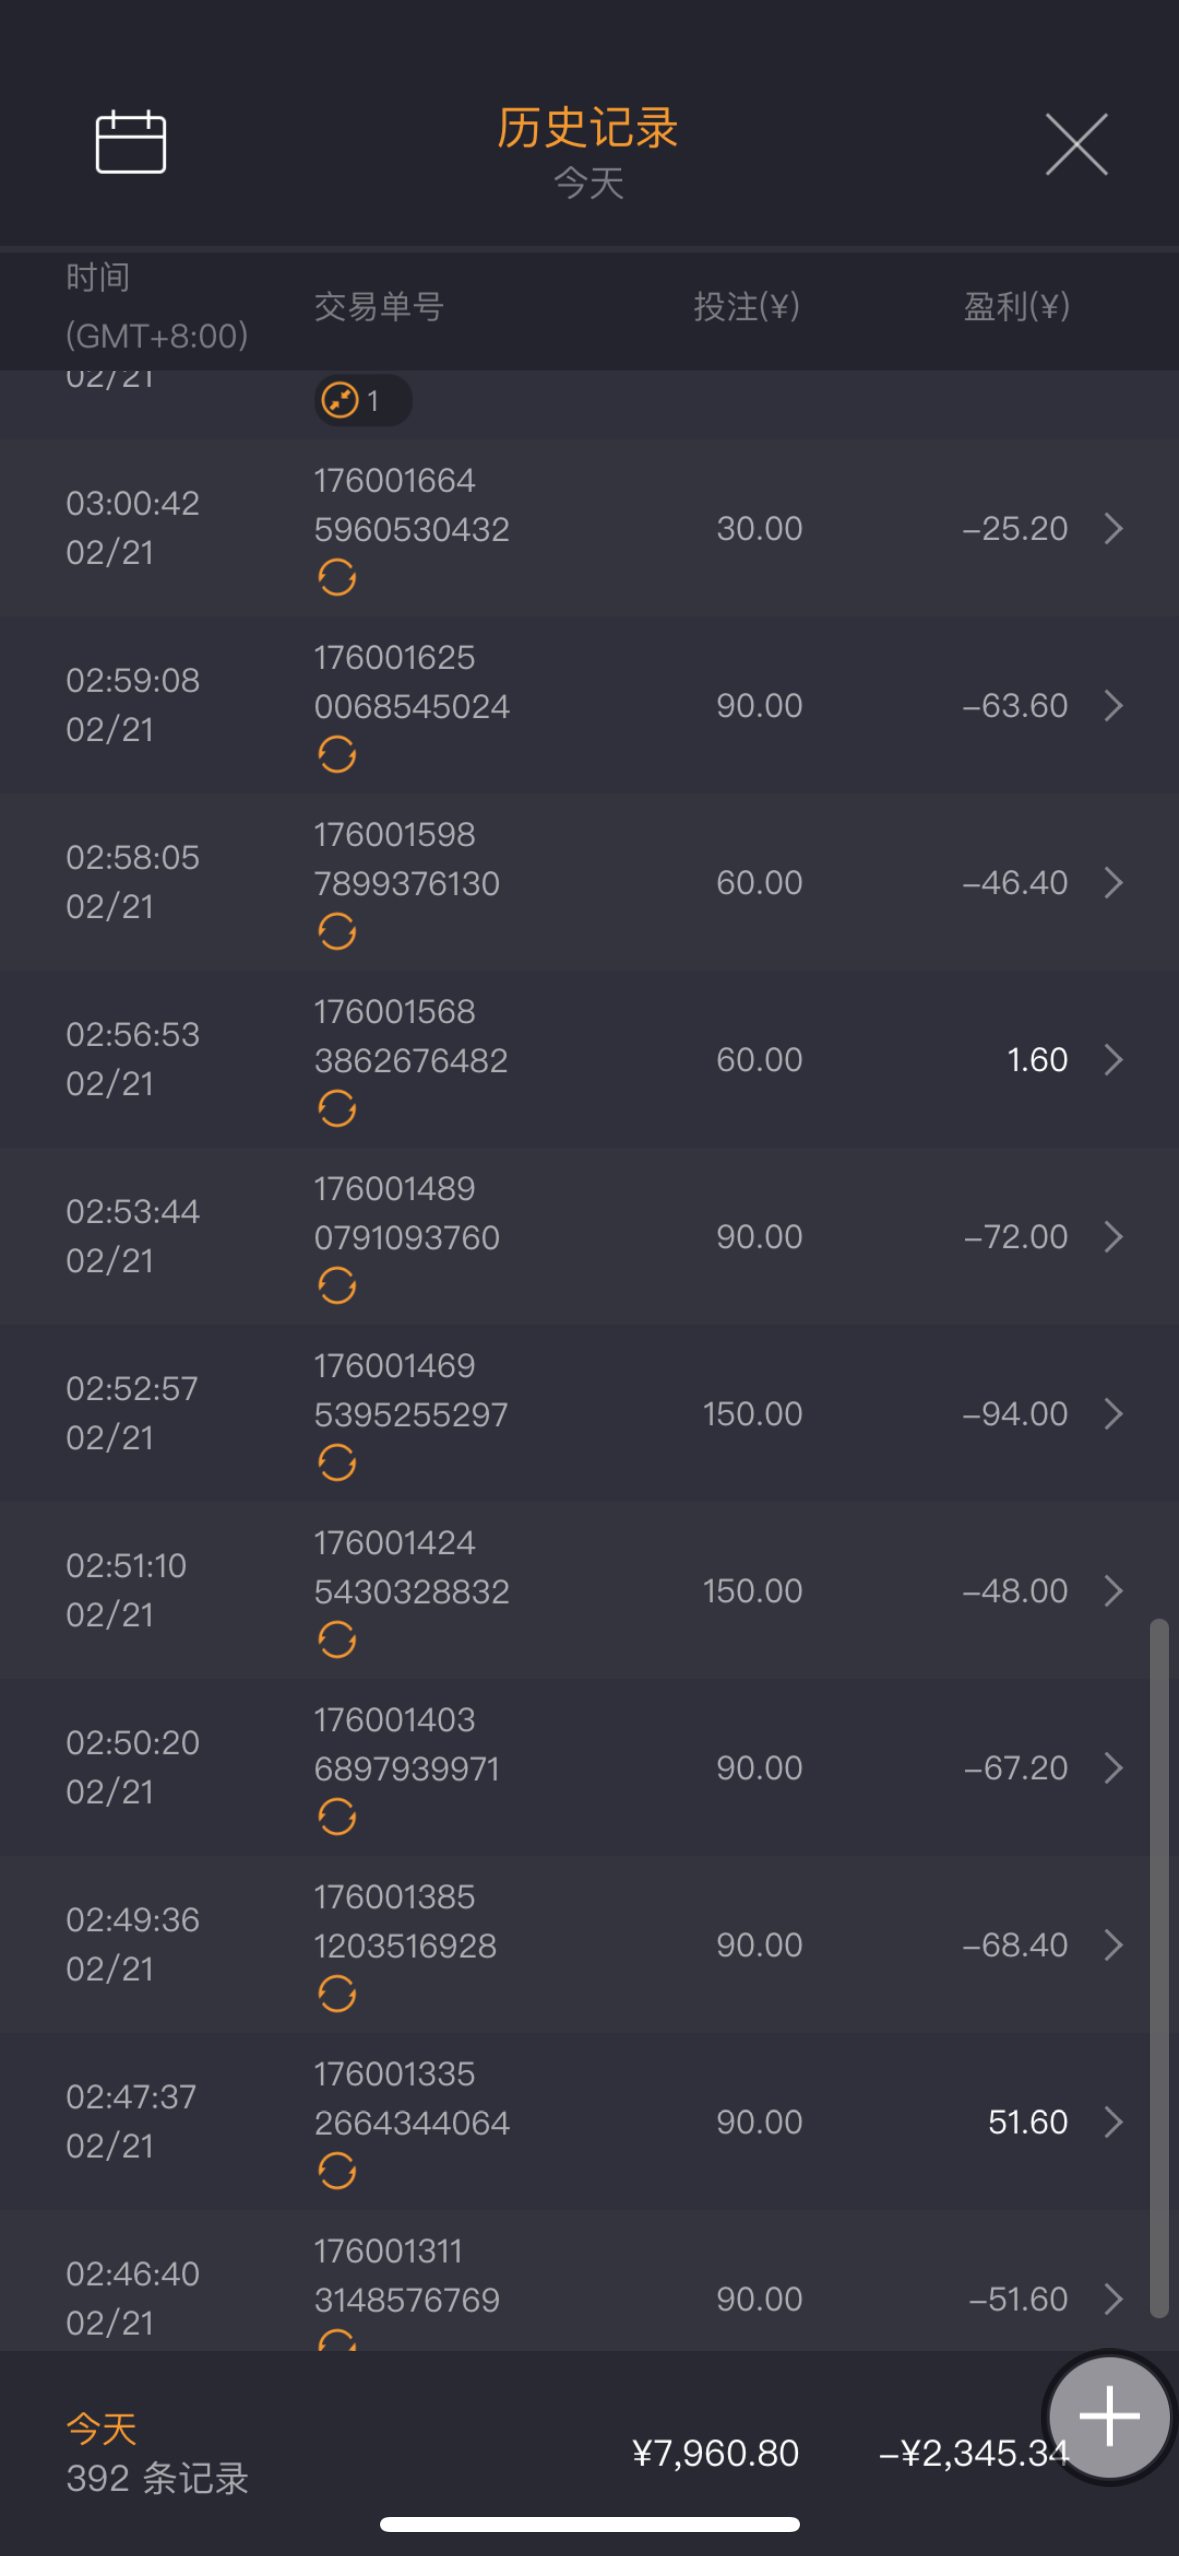1179x2556 pixels.
Task: Expand details chevron for the 1.60 profit row
Action: (1113, 1059)
